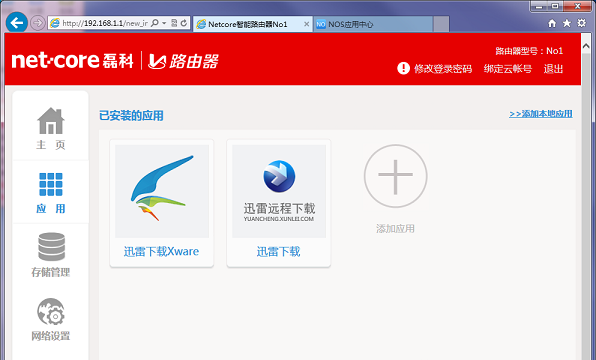Click the 路由器 brand logo in the header
Viewport: 596px width, 360px height.
[x=183, y=61]
